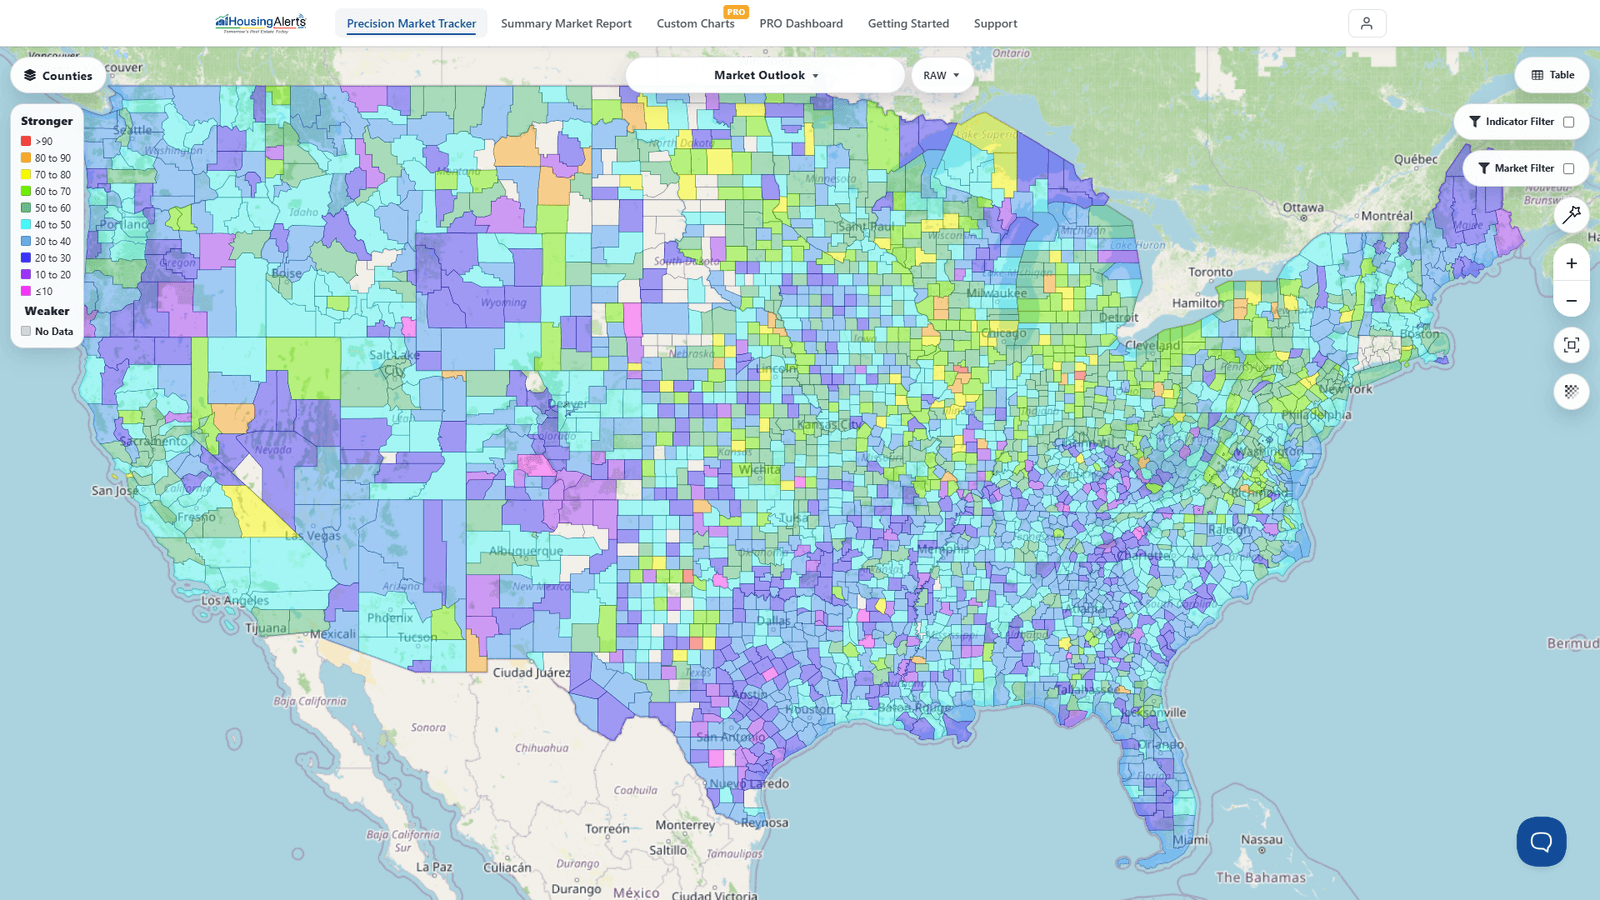Click the yellow 70 to 80 swatch
The height and width of the screenshot is (900, 1600).
(x=26, y=174)
